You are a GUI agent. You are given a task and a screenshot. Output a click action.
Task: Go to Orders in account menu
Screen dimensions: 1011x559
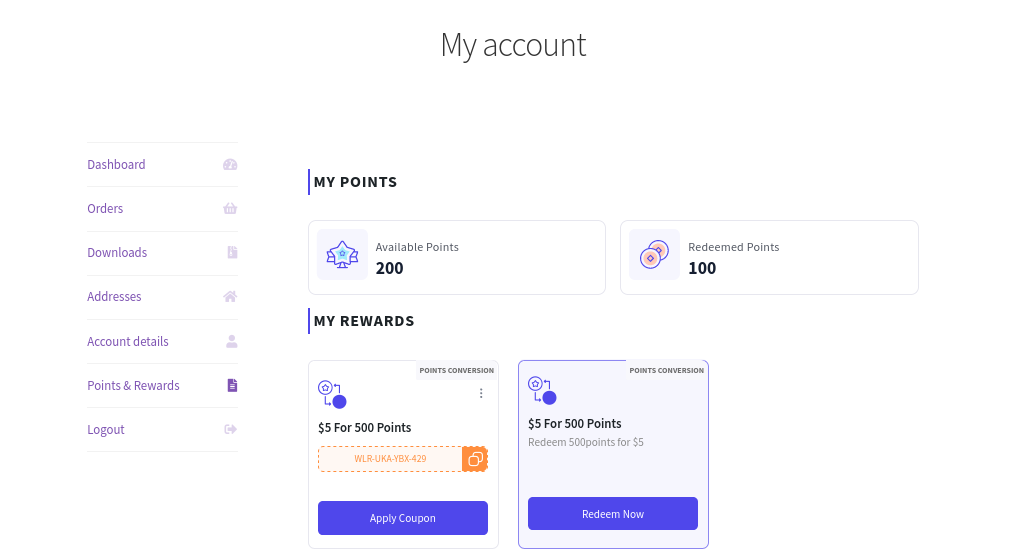tap(105, 208)
